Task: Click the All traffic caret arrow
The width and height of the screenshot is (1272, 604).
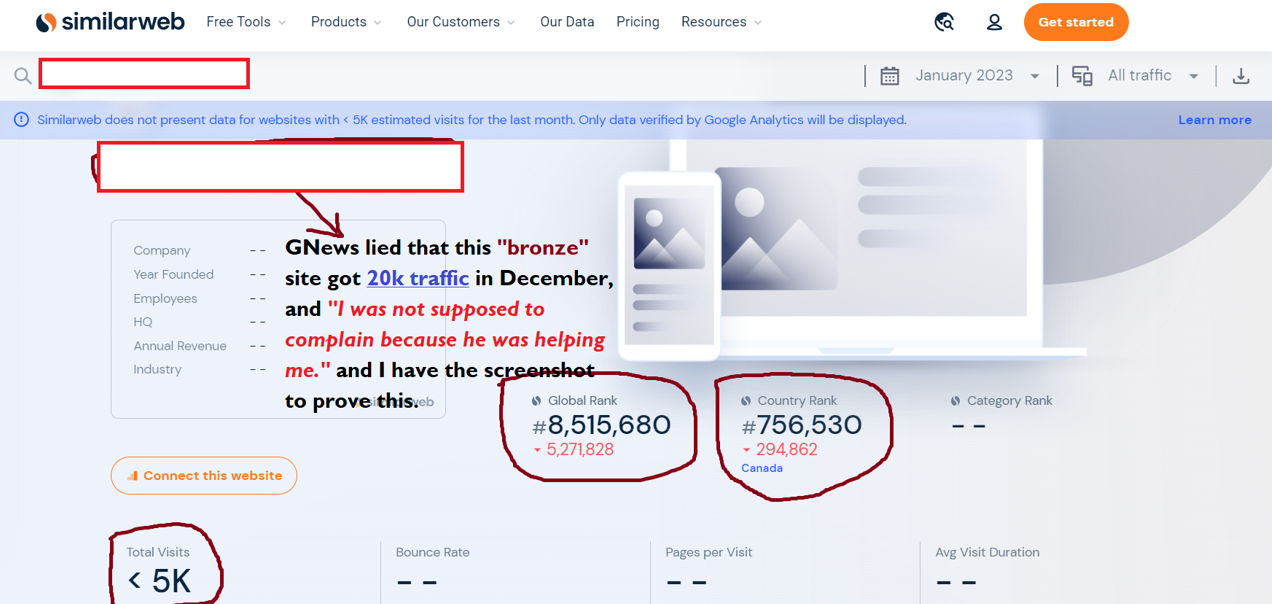Action: click(1193, 77)
